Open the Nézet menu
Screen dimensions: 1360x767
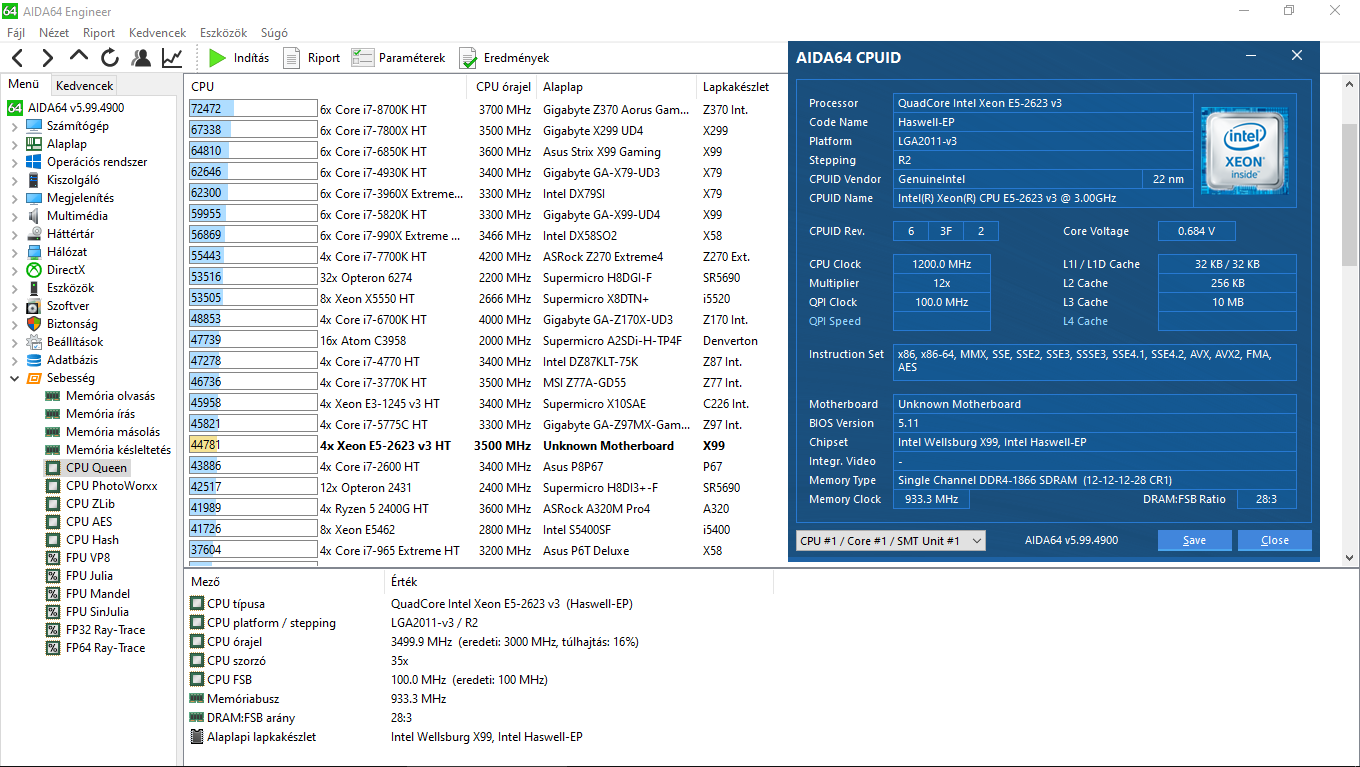coord(54,33)
